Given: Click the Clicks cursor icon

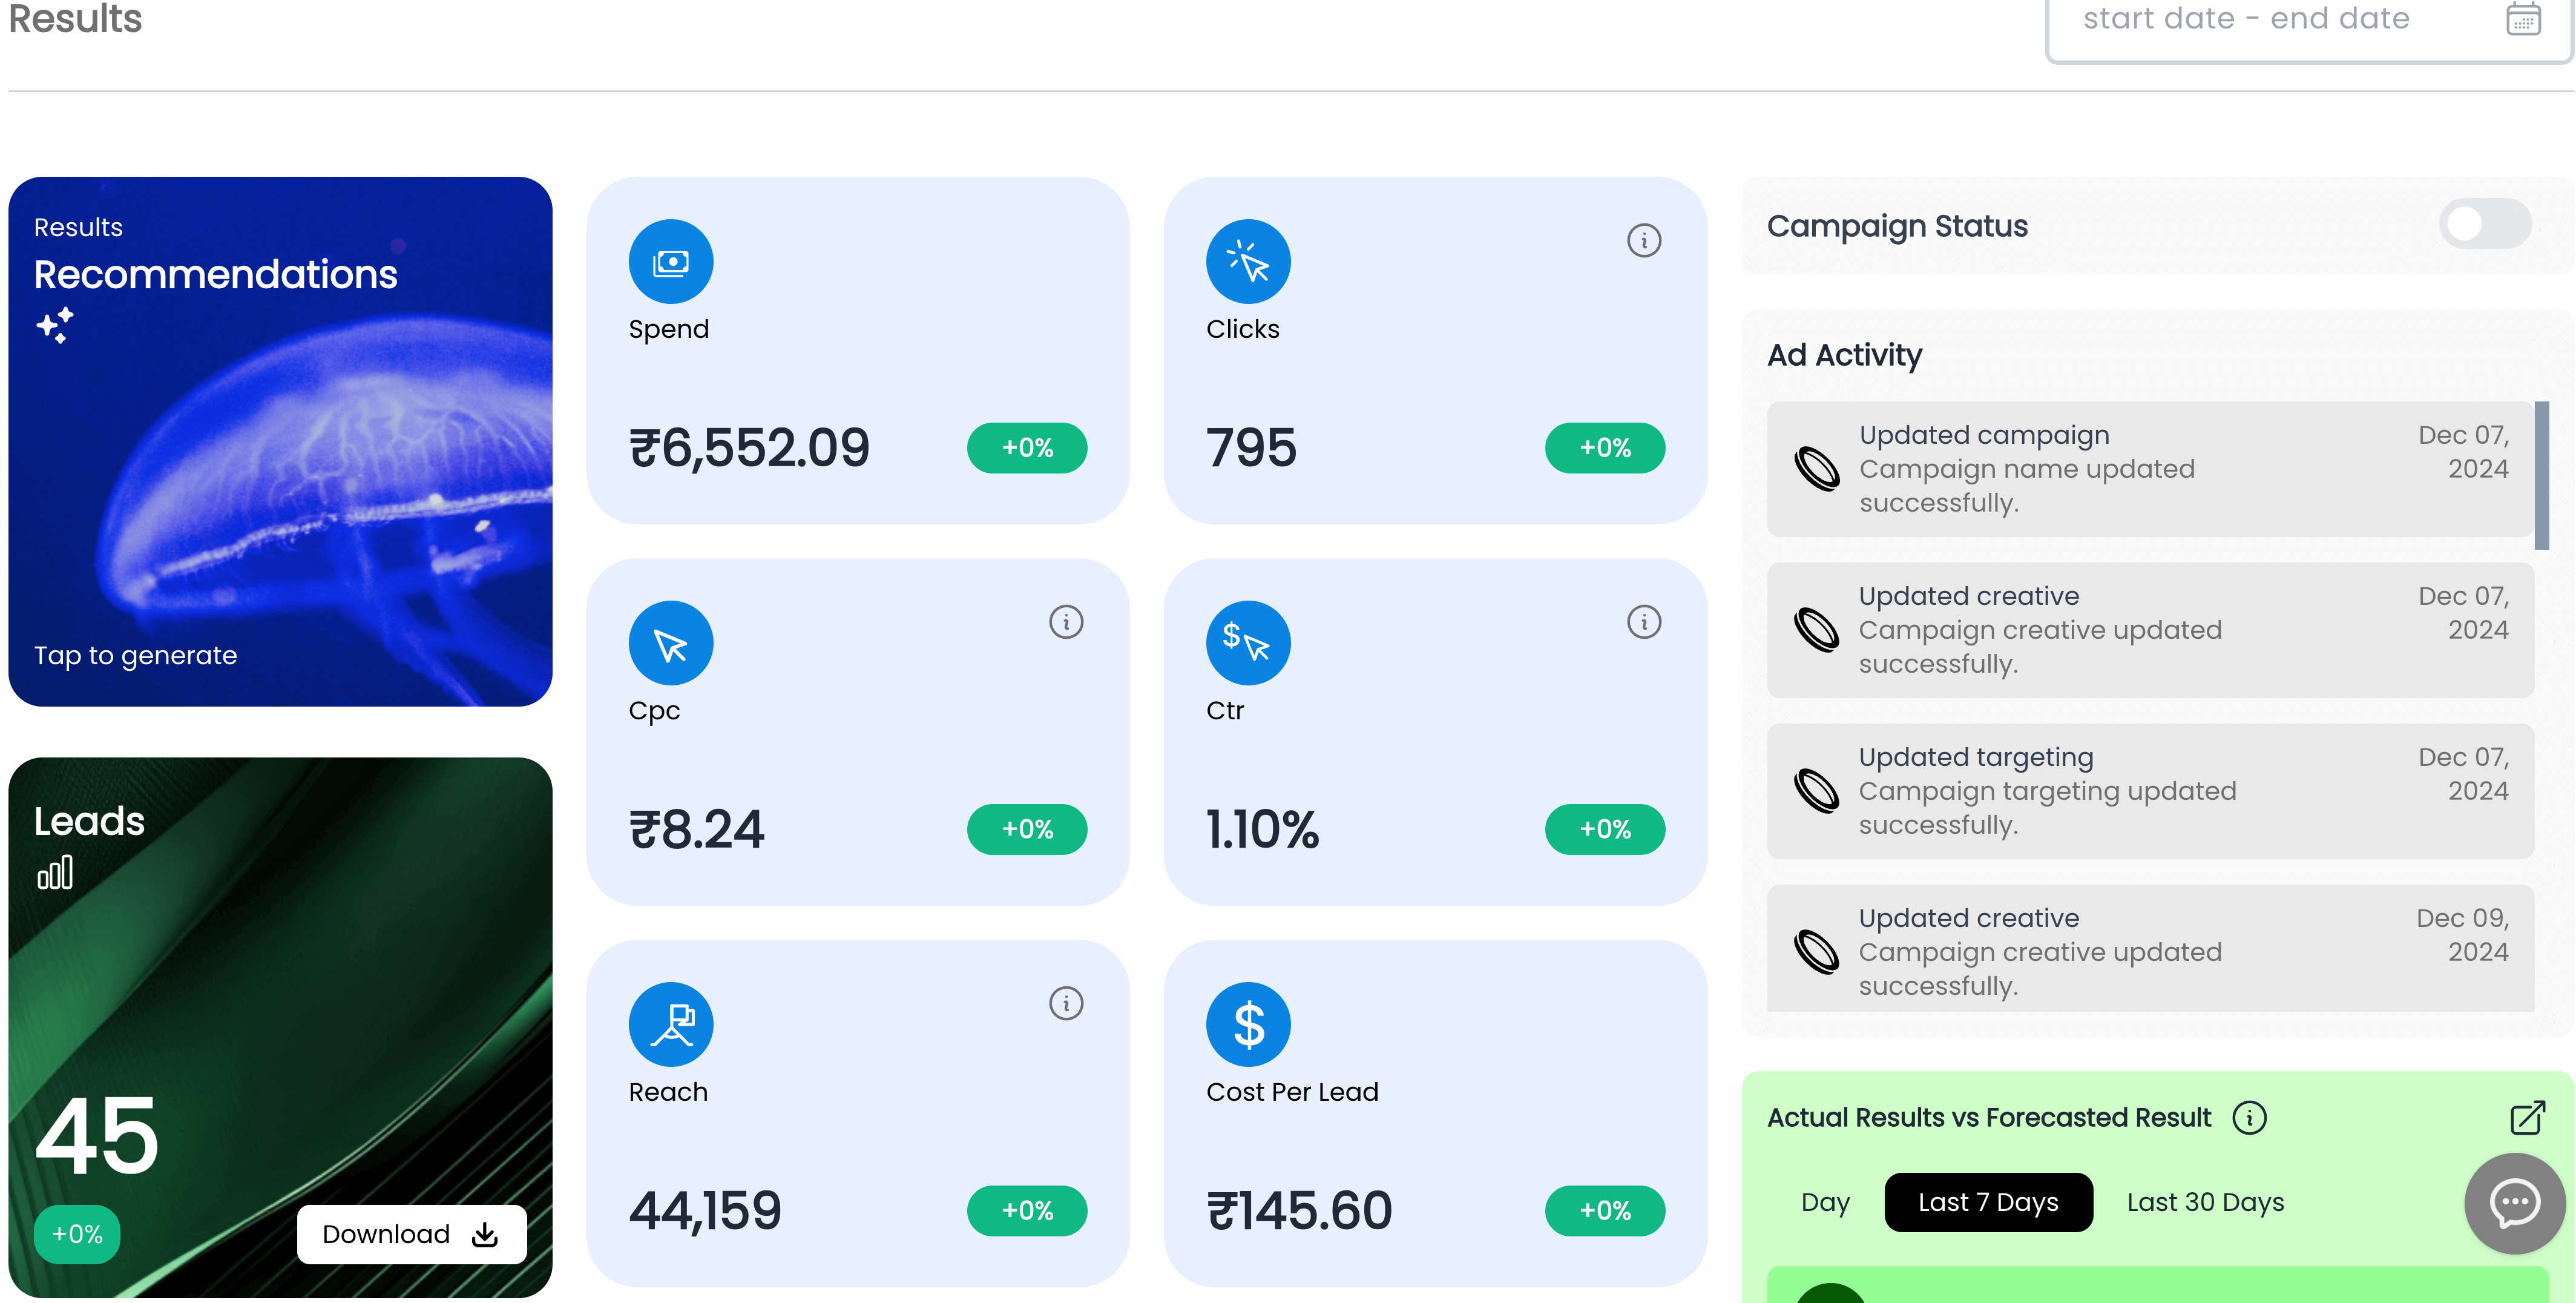Looking at the screenshot, I should [1247, 262].
